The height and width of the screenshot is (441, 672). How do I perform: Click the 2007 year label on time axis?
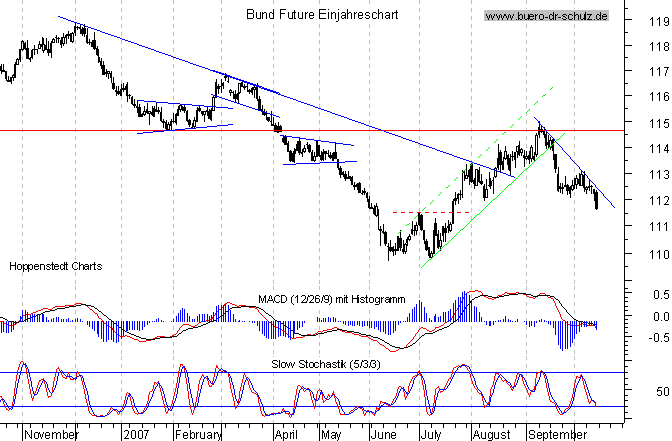point(136,435)
